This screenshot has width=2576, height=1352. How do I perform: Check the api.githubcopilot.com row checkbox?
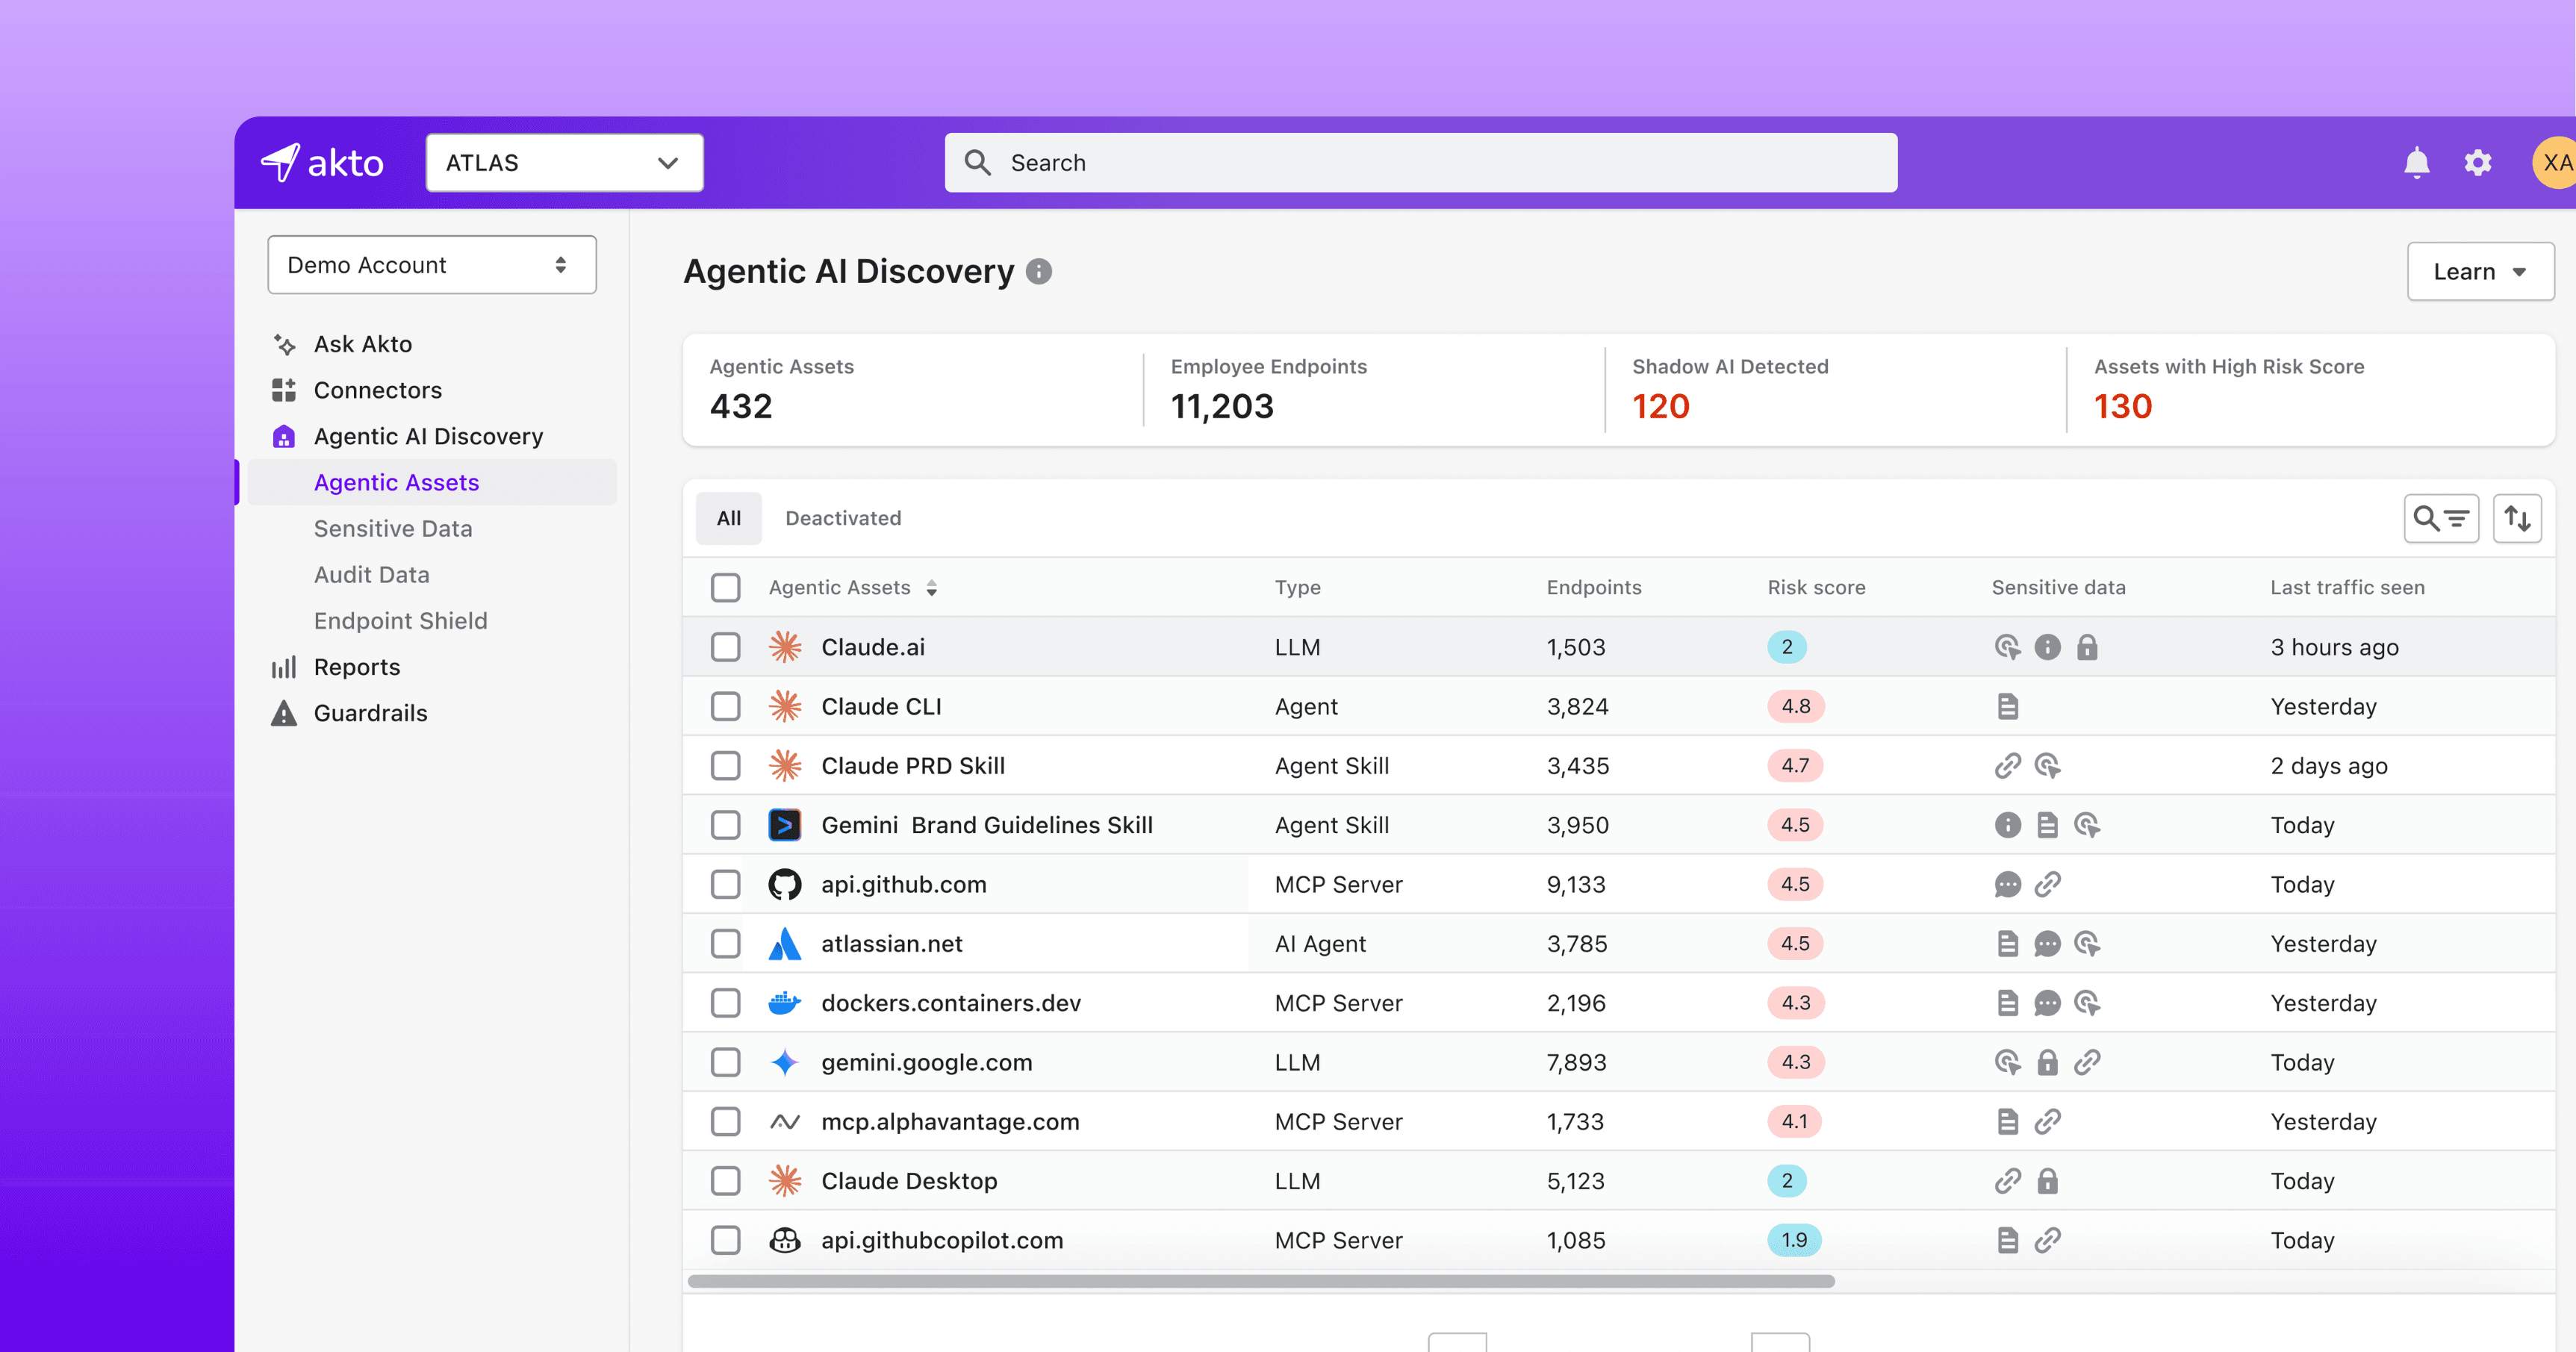pyautogui.click(x=726, y=1240)
